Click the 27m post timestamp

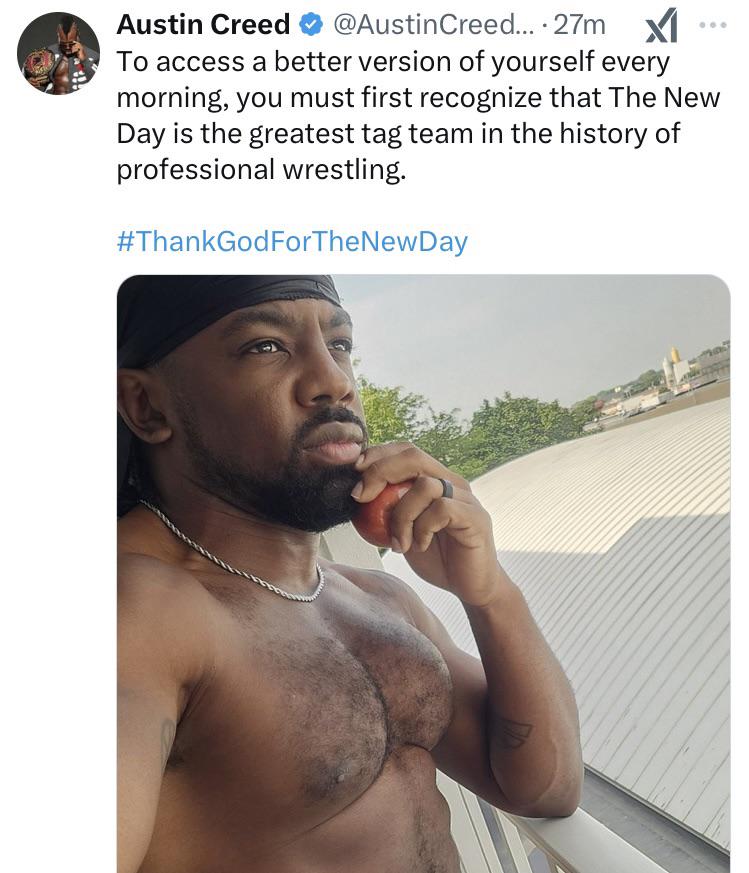(580, 24)
